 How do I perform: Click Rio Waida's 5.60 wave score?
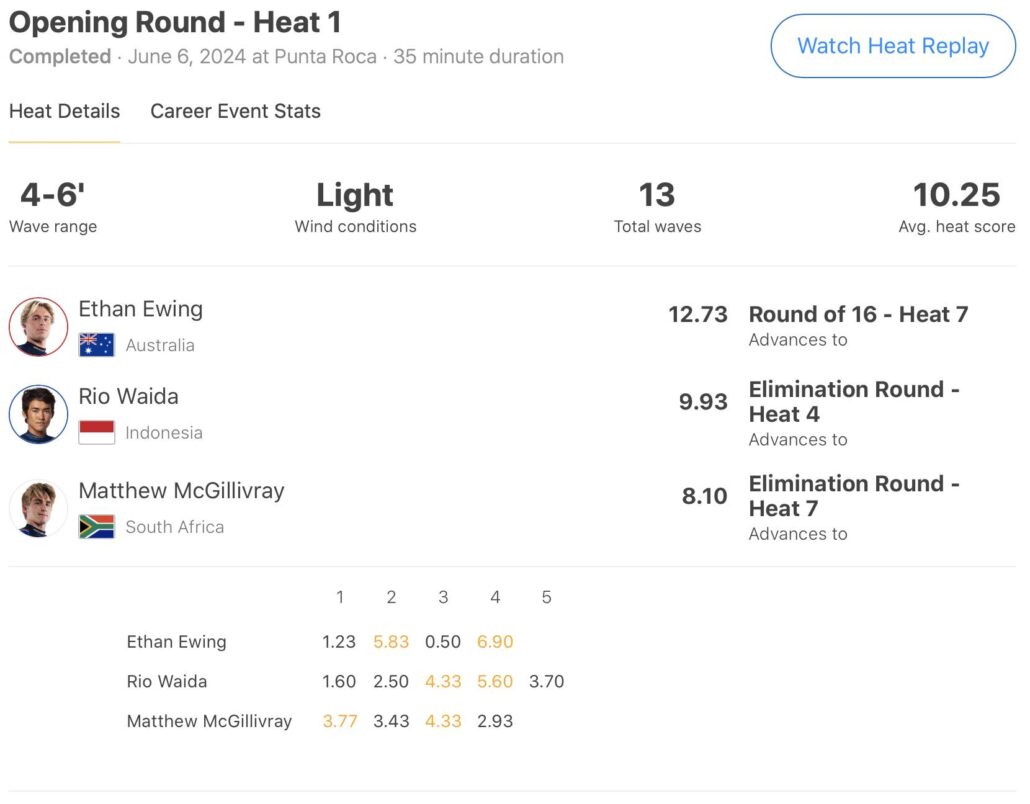click(495, 682)
